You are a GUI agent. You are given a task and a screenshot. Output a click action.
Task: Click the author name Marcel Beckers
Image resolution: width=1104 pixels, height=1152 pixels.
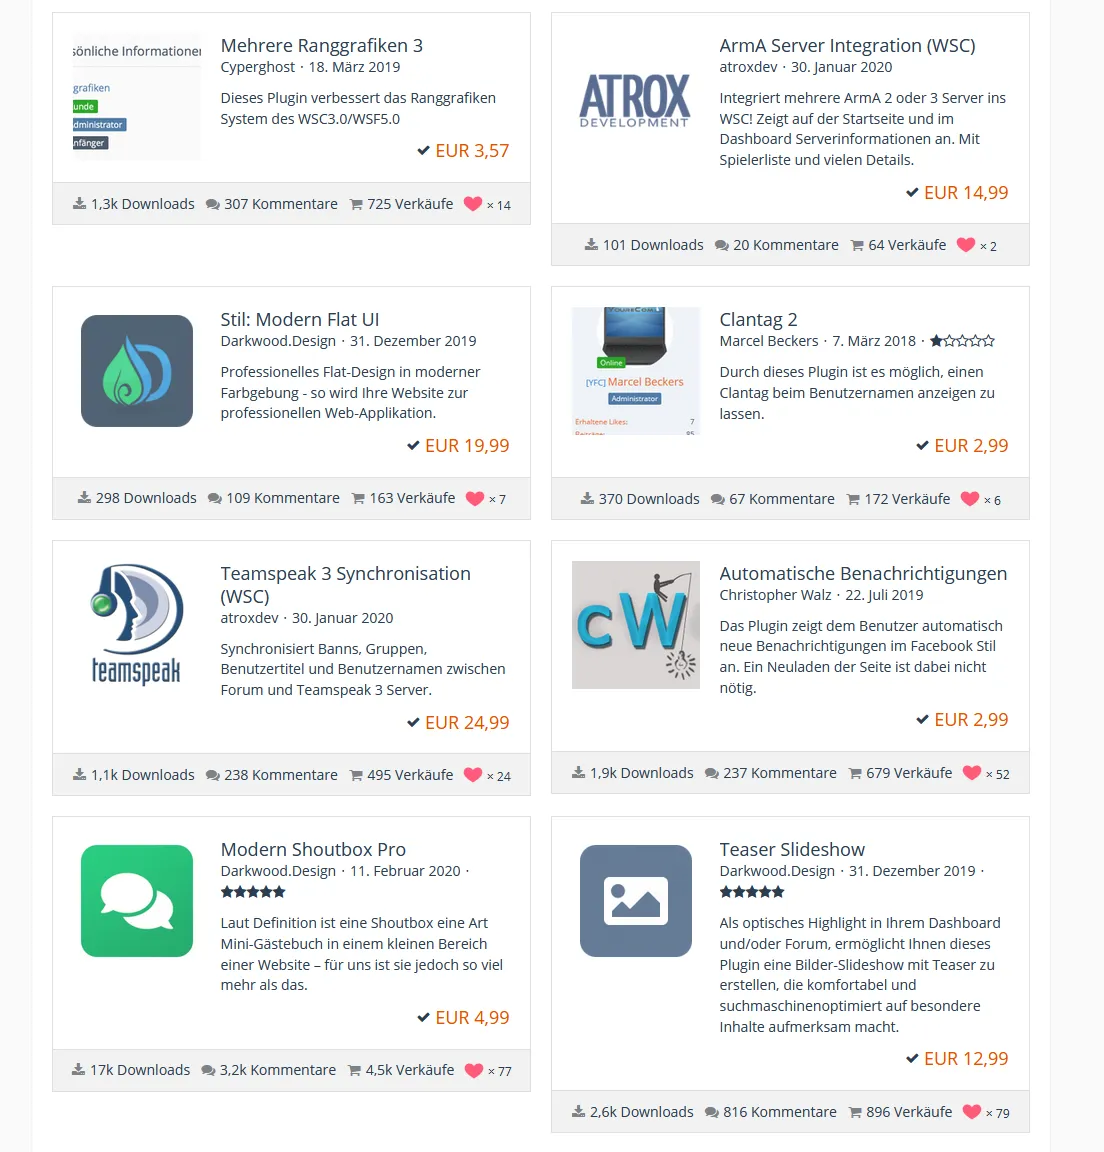[768, 341]
